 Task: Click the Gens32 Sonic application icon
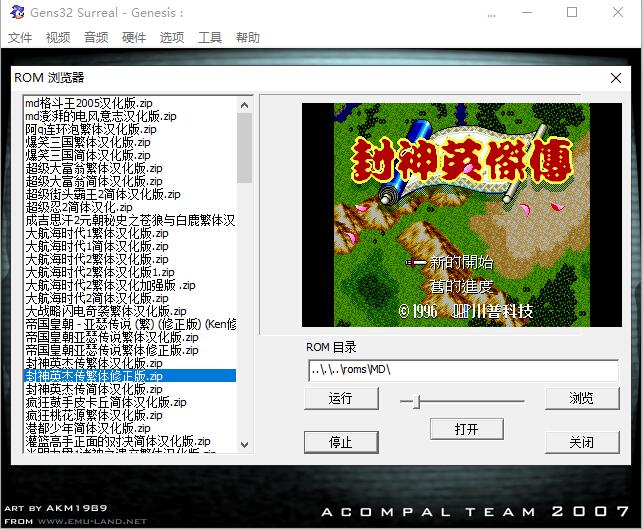(x=17, y=12)
